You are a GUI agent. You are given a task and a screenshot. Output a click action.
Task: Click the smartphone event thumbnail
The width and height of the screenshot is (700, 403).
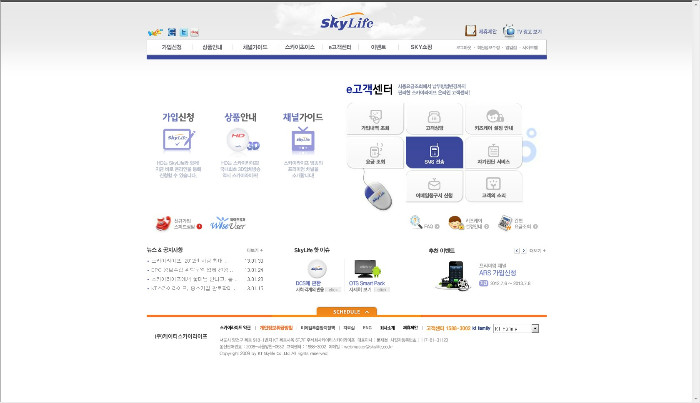coord(453,276)
